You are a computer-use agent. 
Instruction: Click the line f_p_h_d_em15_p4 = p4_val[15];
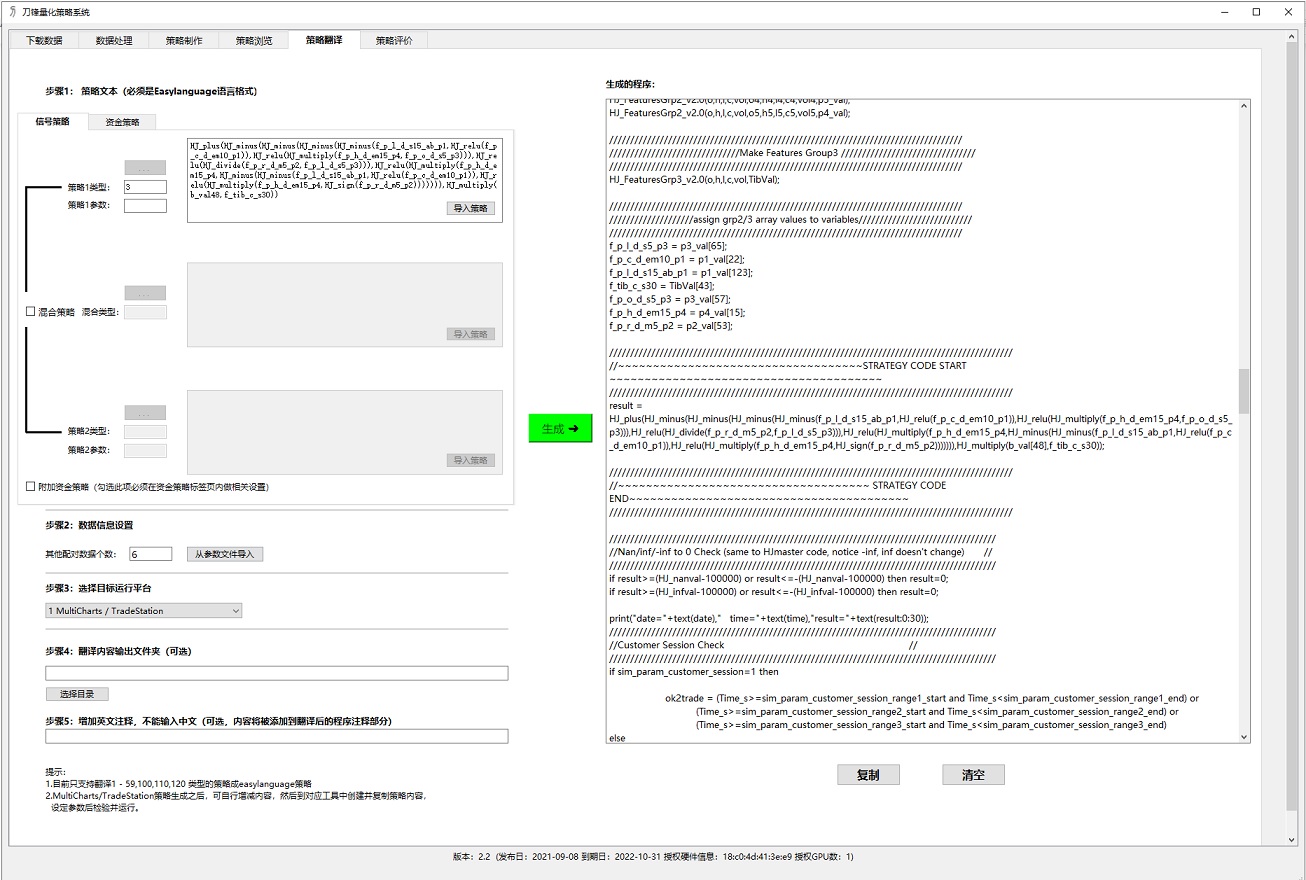pos(677,312)
